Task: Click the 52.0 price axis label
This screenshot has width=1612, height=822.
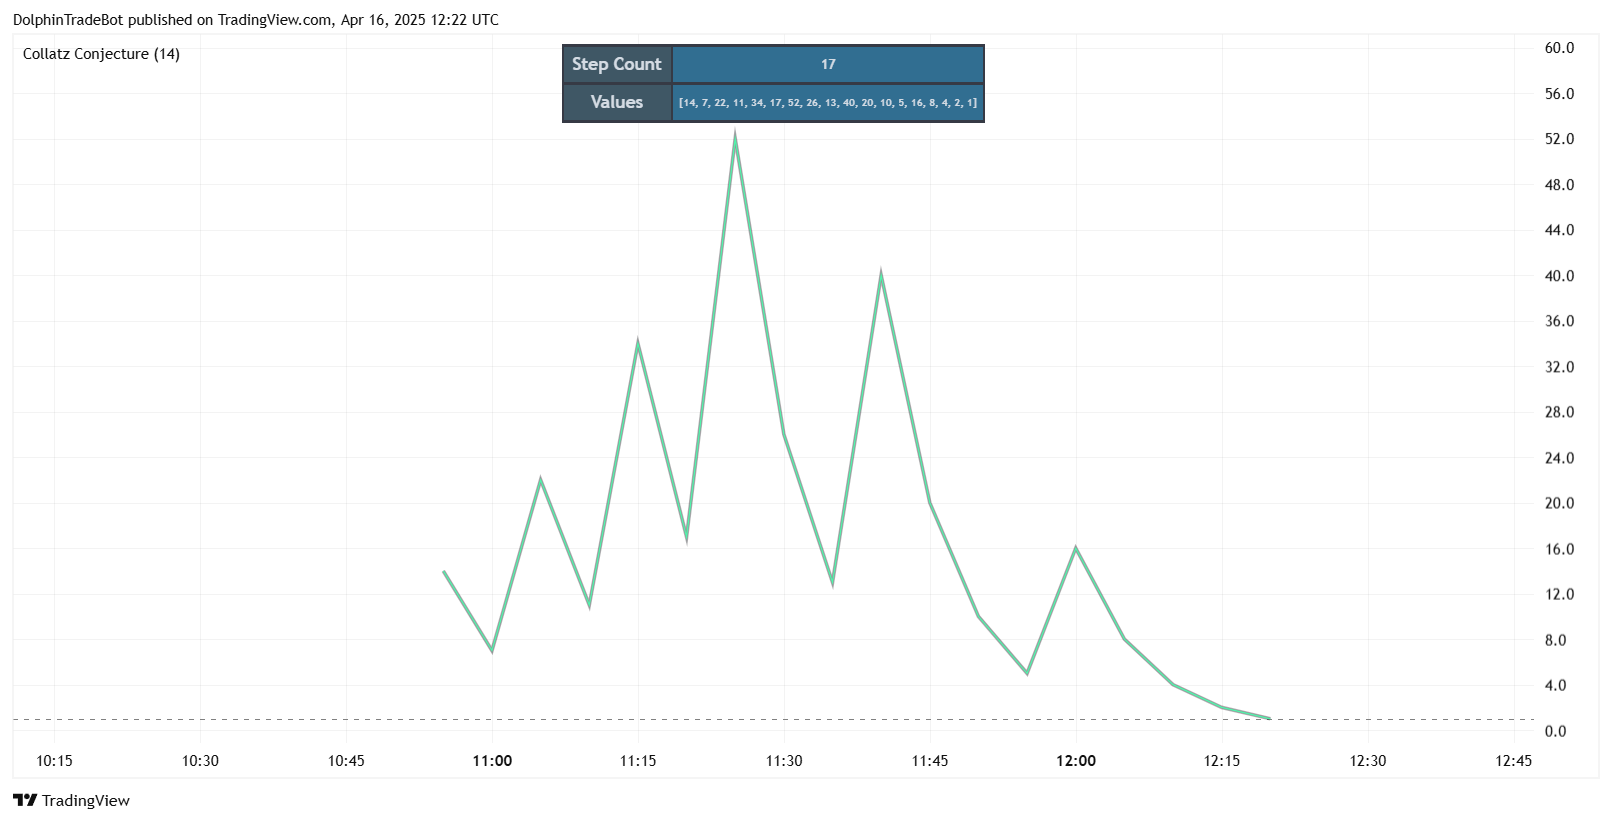Action: click(1559, 139)
